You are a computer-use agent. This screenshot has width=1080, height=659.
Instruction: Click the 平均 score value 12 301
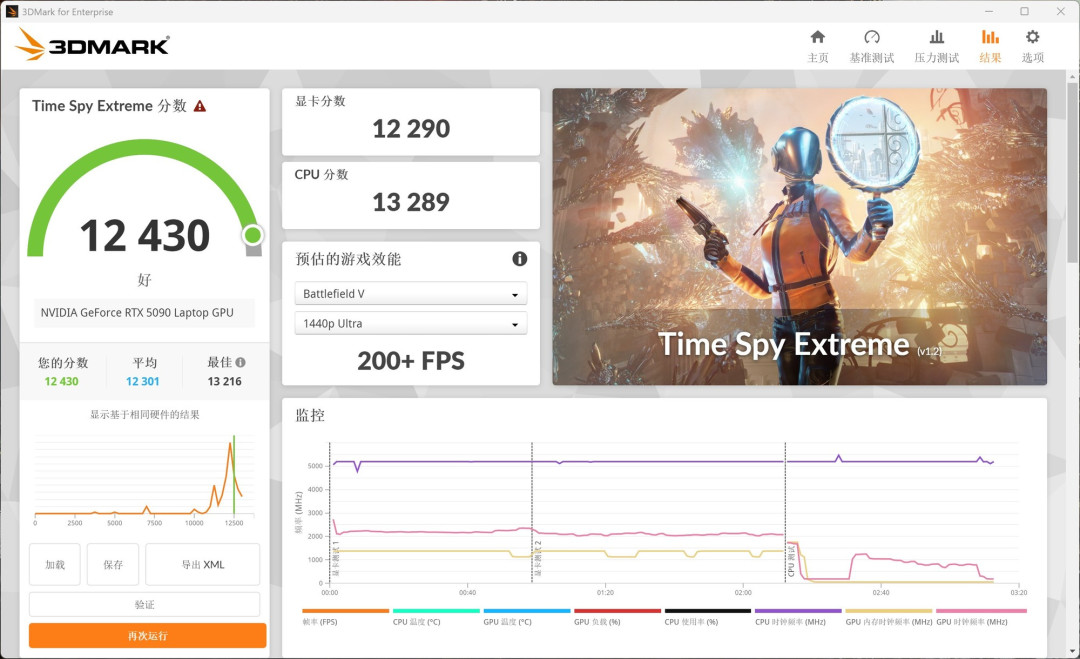click(x=143, y=381)
